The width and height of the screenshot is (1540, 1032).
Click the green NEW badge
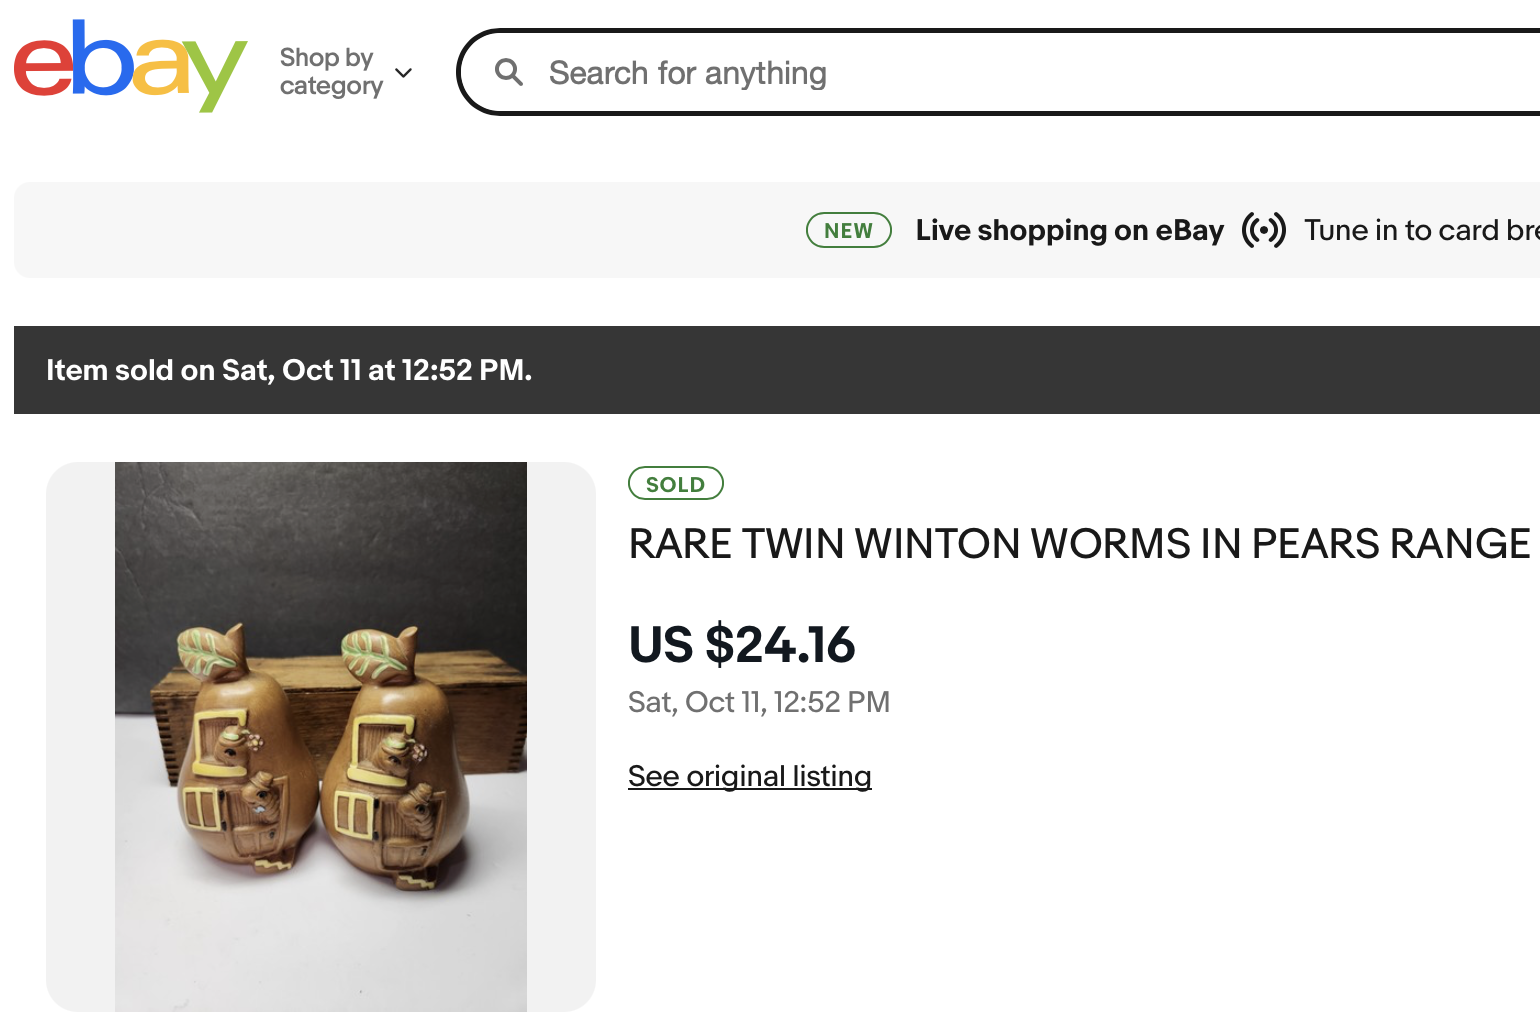click(x=848, y=230)
